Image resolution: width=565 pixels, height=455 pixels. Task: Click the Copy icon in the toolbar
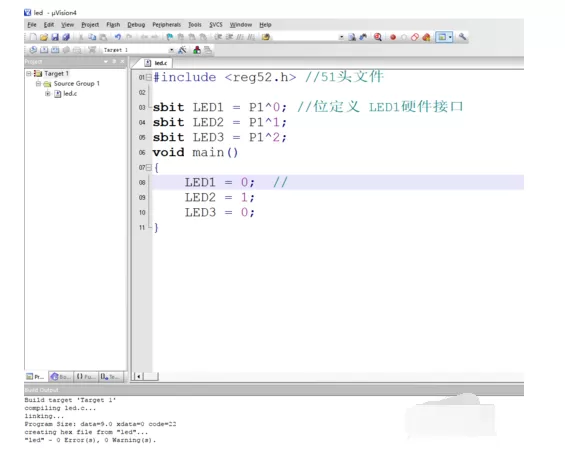(x=92, y=37)
